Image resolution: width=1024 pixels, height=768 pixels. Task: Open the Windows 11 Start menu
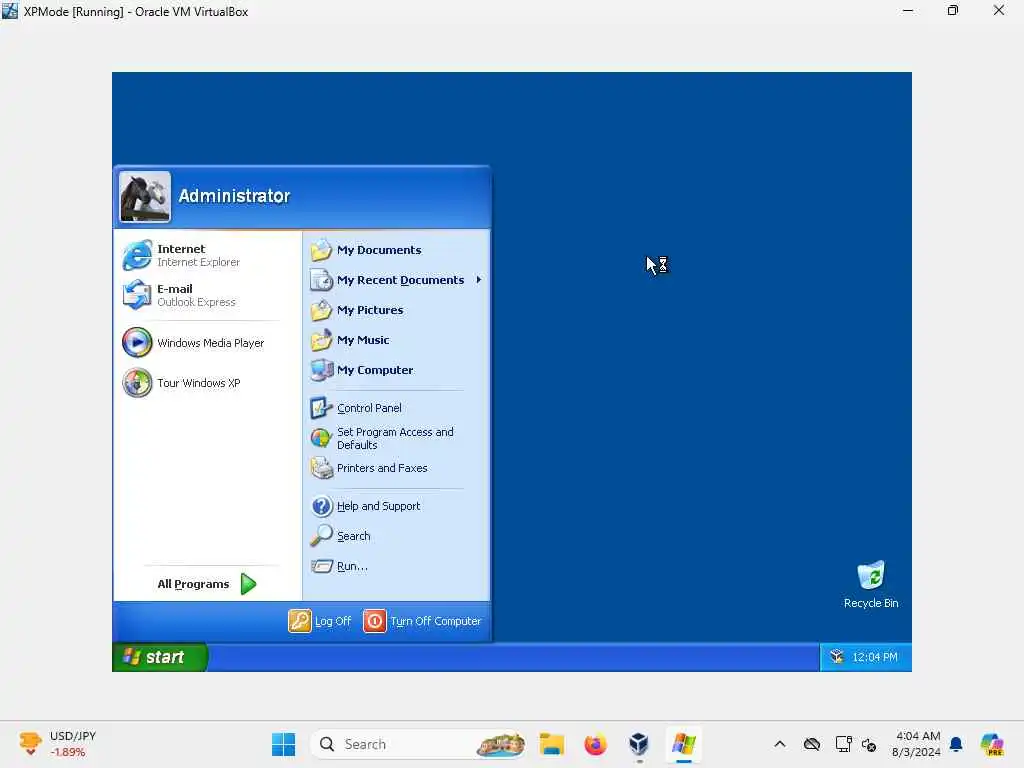283,744
